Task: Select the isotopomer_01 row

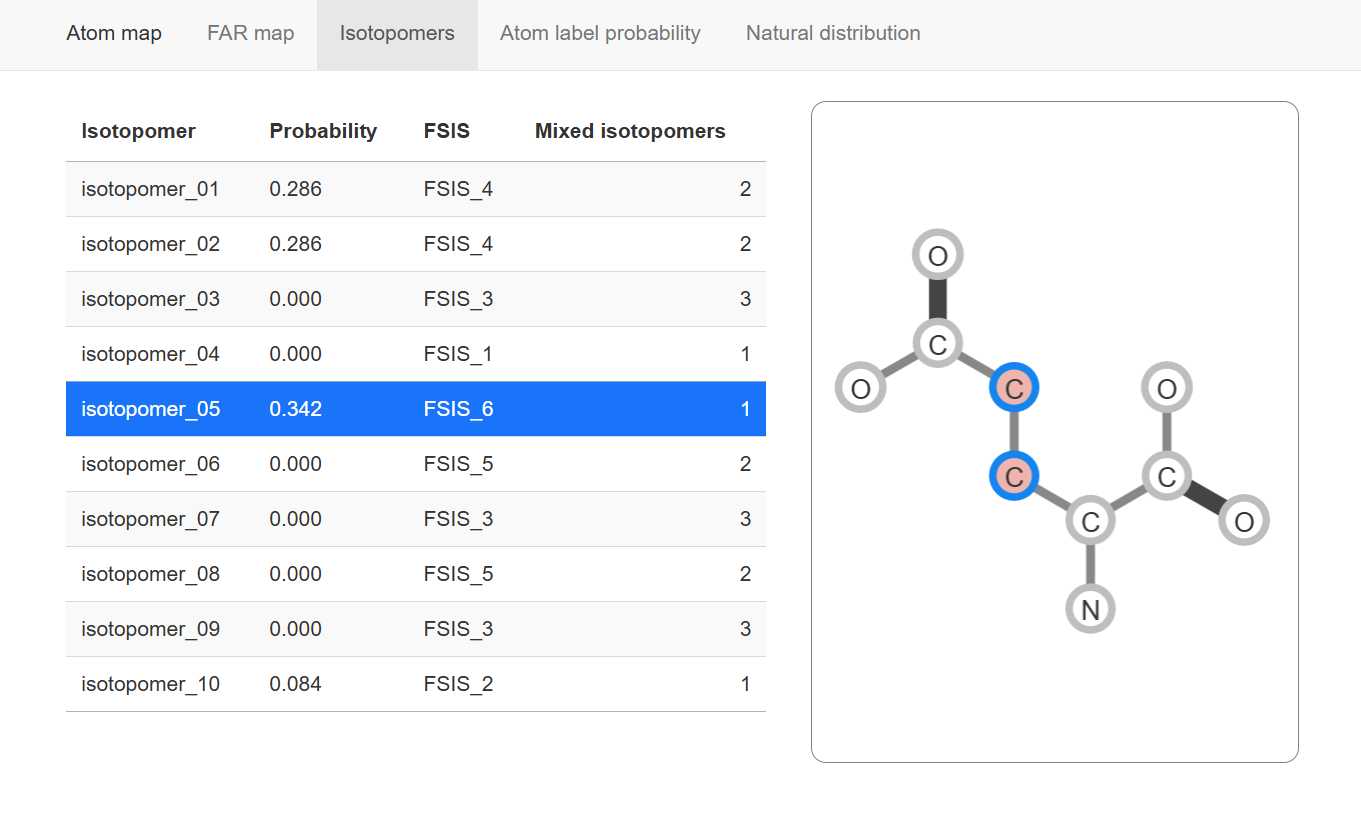Action: pyautogui.click(x=416, y=189)
